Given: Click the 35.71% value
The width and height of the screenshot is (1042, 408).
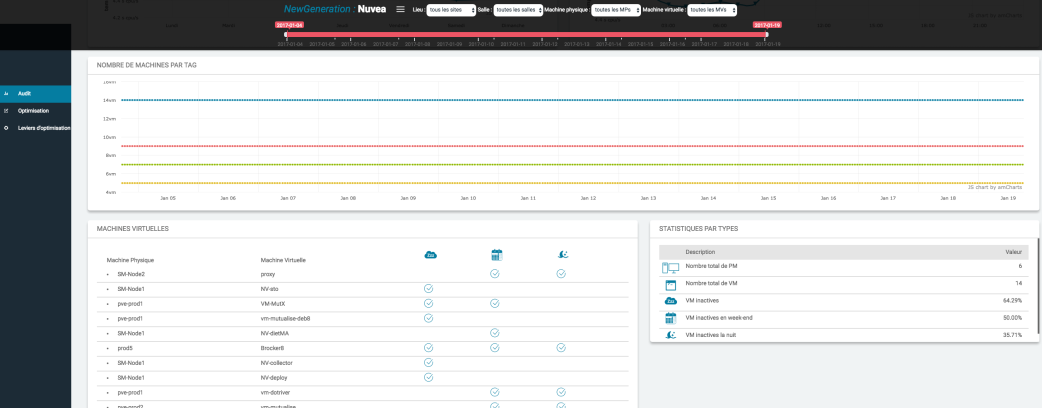Looking at the screenshot, I should tap(1013, 335).
